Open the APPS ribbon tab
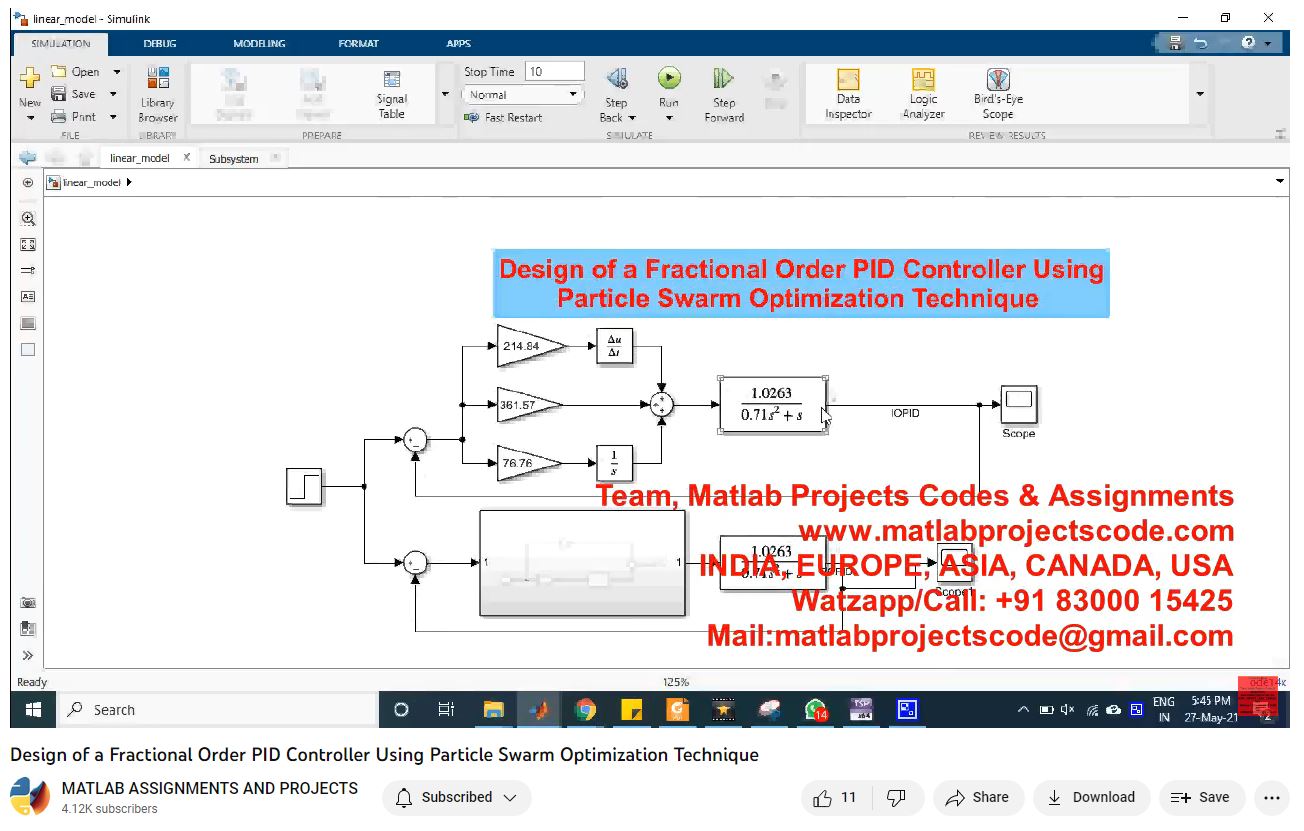Viewport: 1304px width, 831px height. tap(459, 44)
